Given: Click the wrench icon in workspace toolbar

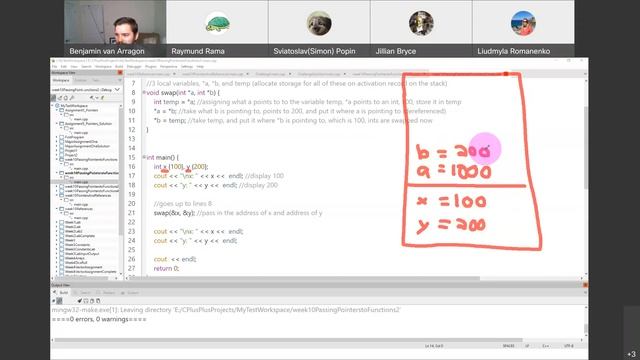Looking at the screenshot, I should 72,98.
